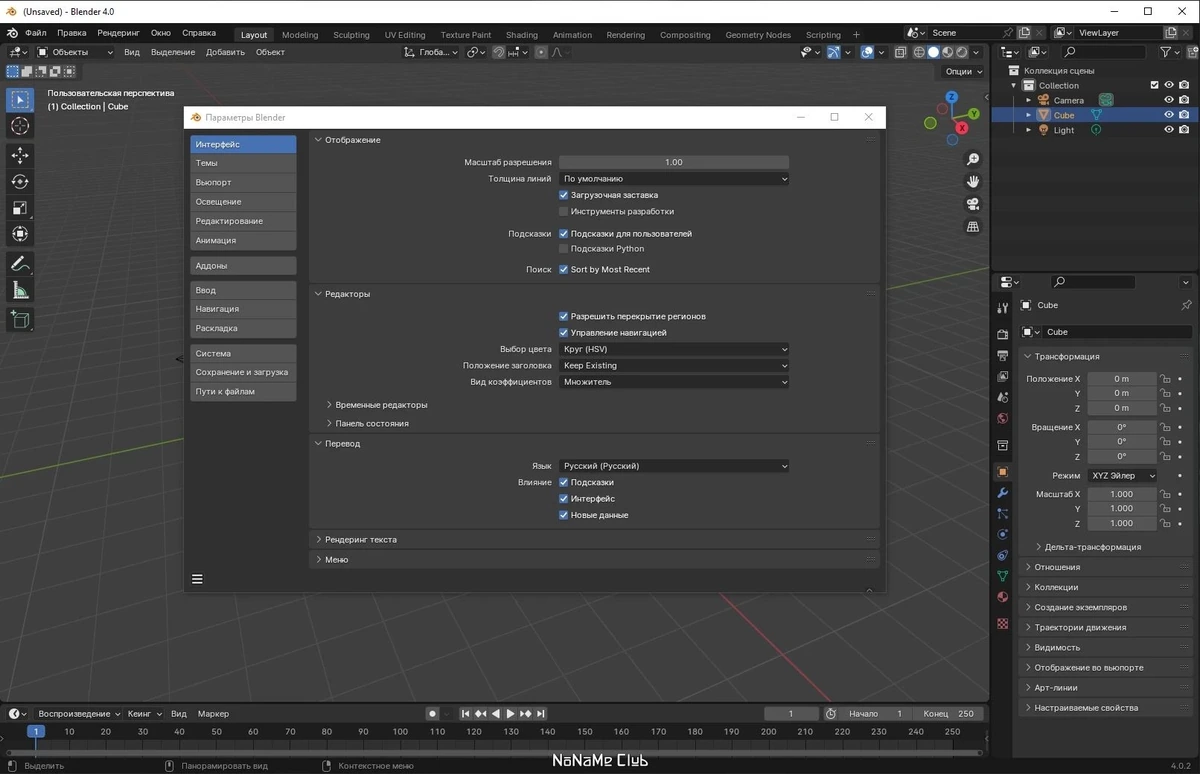
Task: Switch to the Geometry Nodes workspace tab
Action: pos(758,34)
